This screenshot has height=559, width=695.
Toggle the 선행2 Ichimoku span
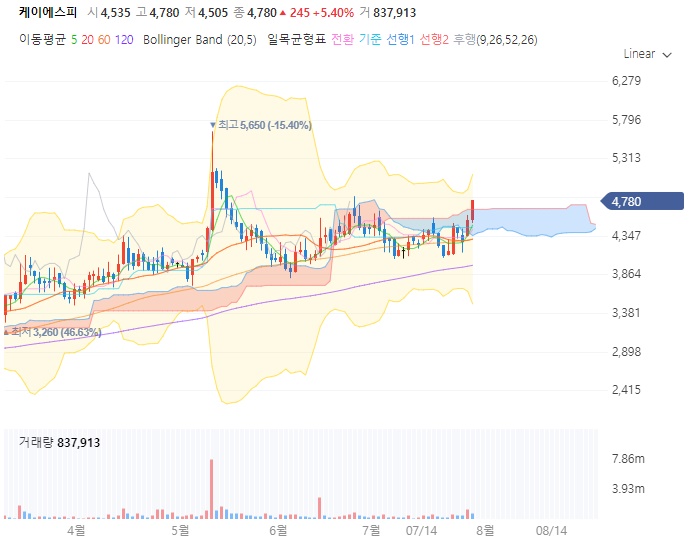pos(434,40)
